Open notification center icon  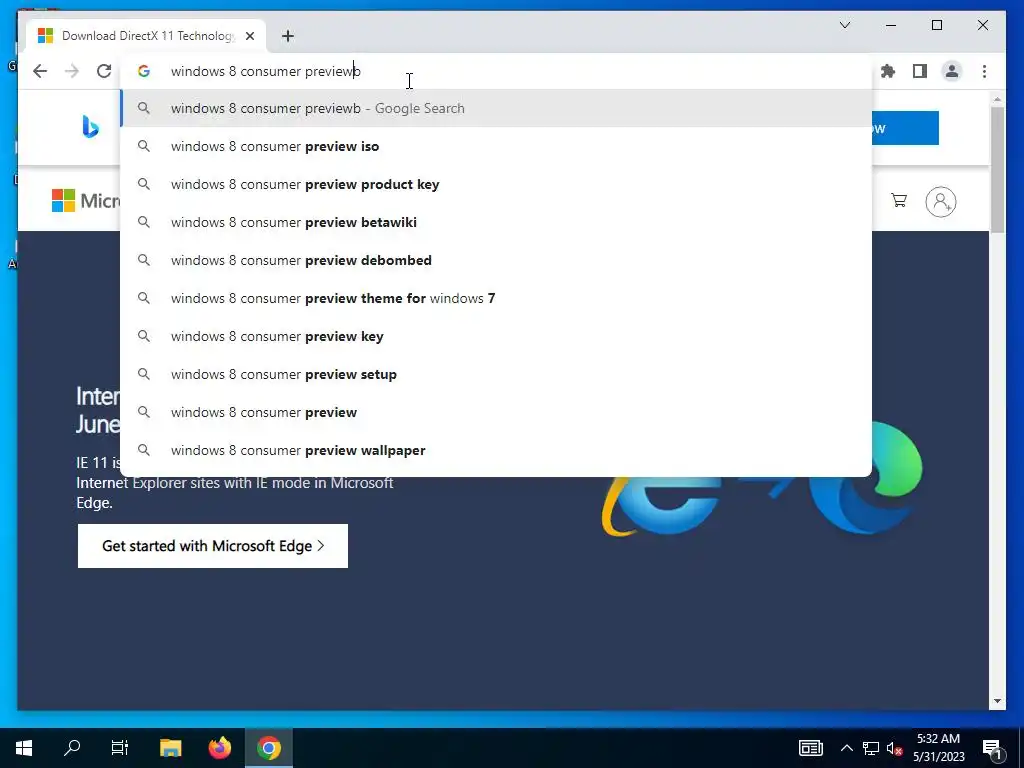point(992,748)
